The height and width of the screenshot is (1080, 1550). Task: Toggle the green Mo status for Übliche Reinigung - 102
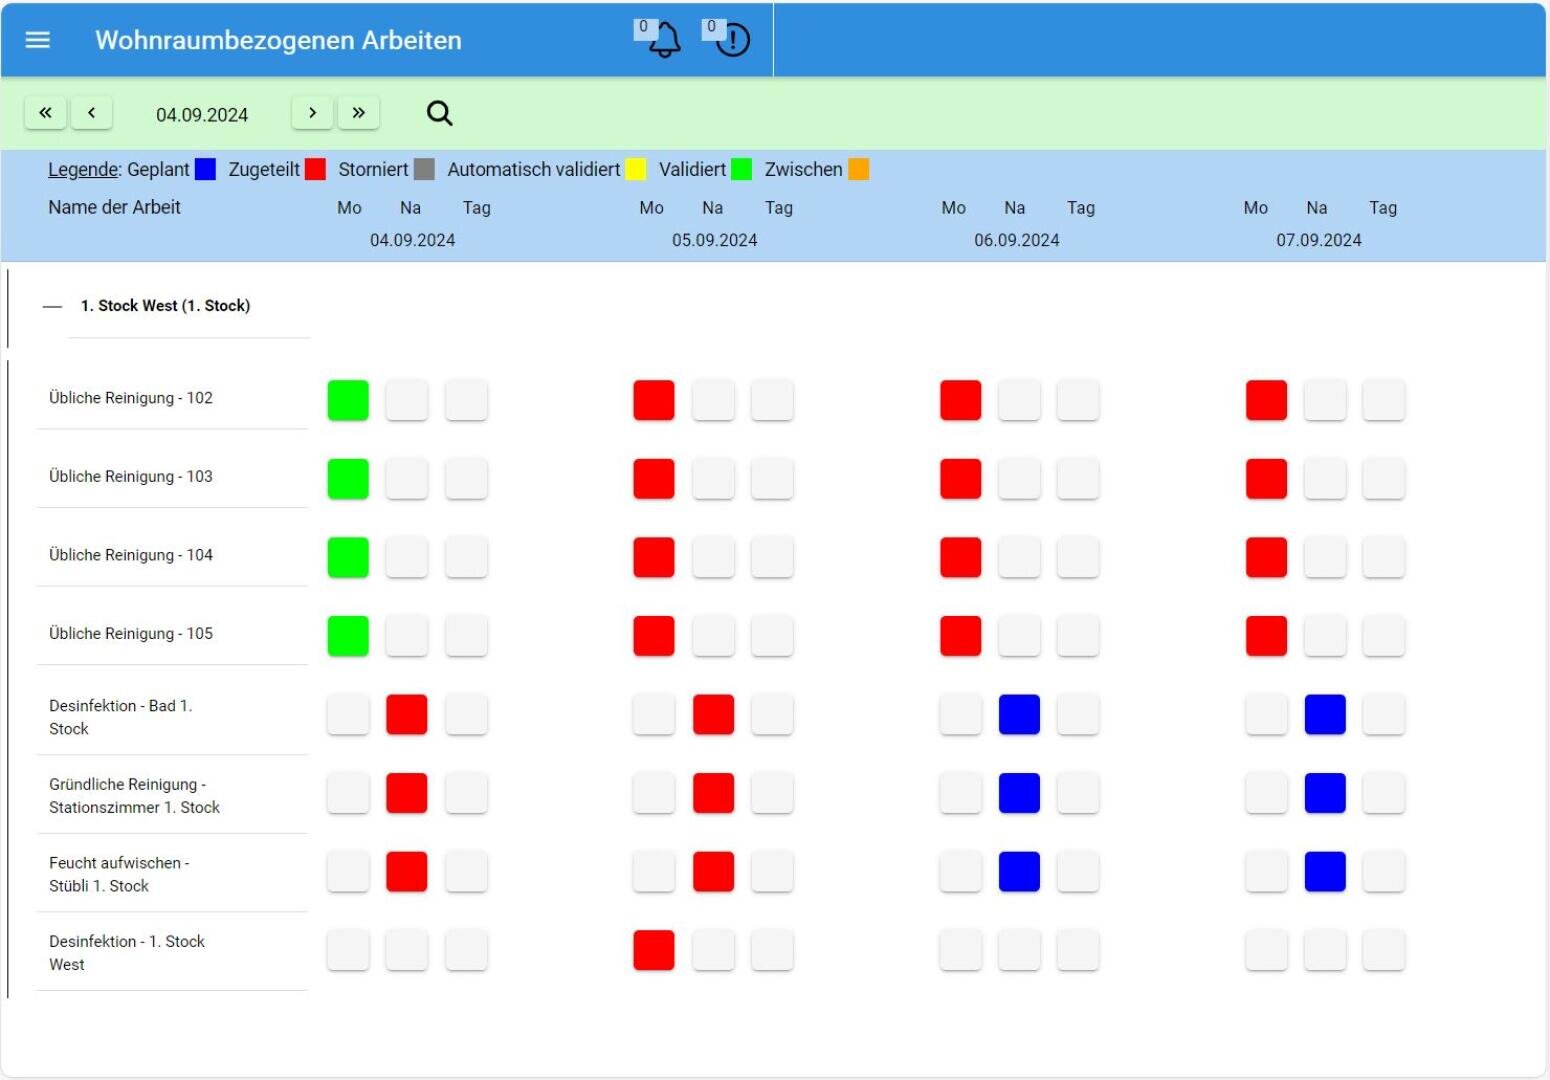(x=347, y=399)
